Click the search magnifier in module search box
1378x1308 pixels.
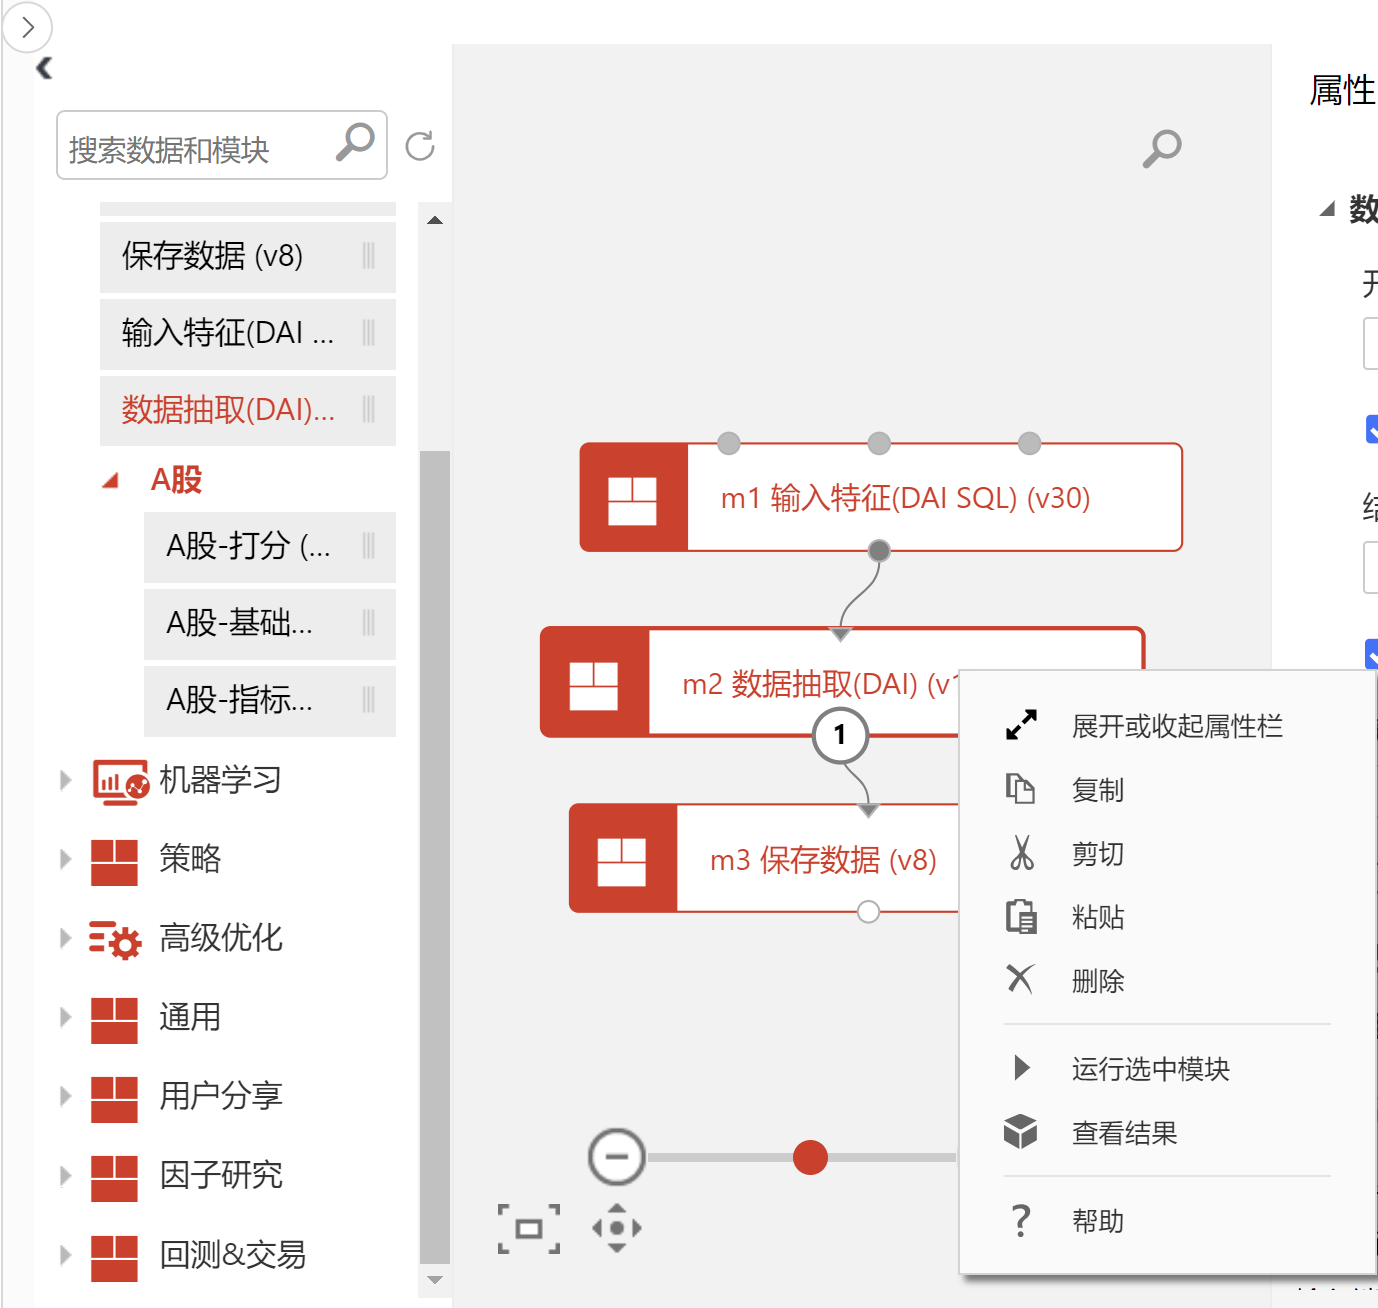[355, 143]
